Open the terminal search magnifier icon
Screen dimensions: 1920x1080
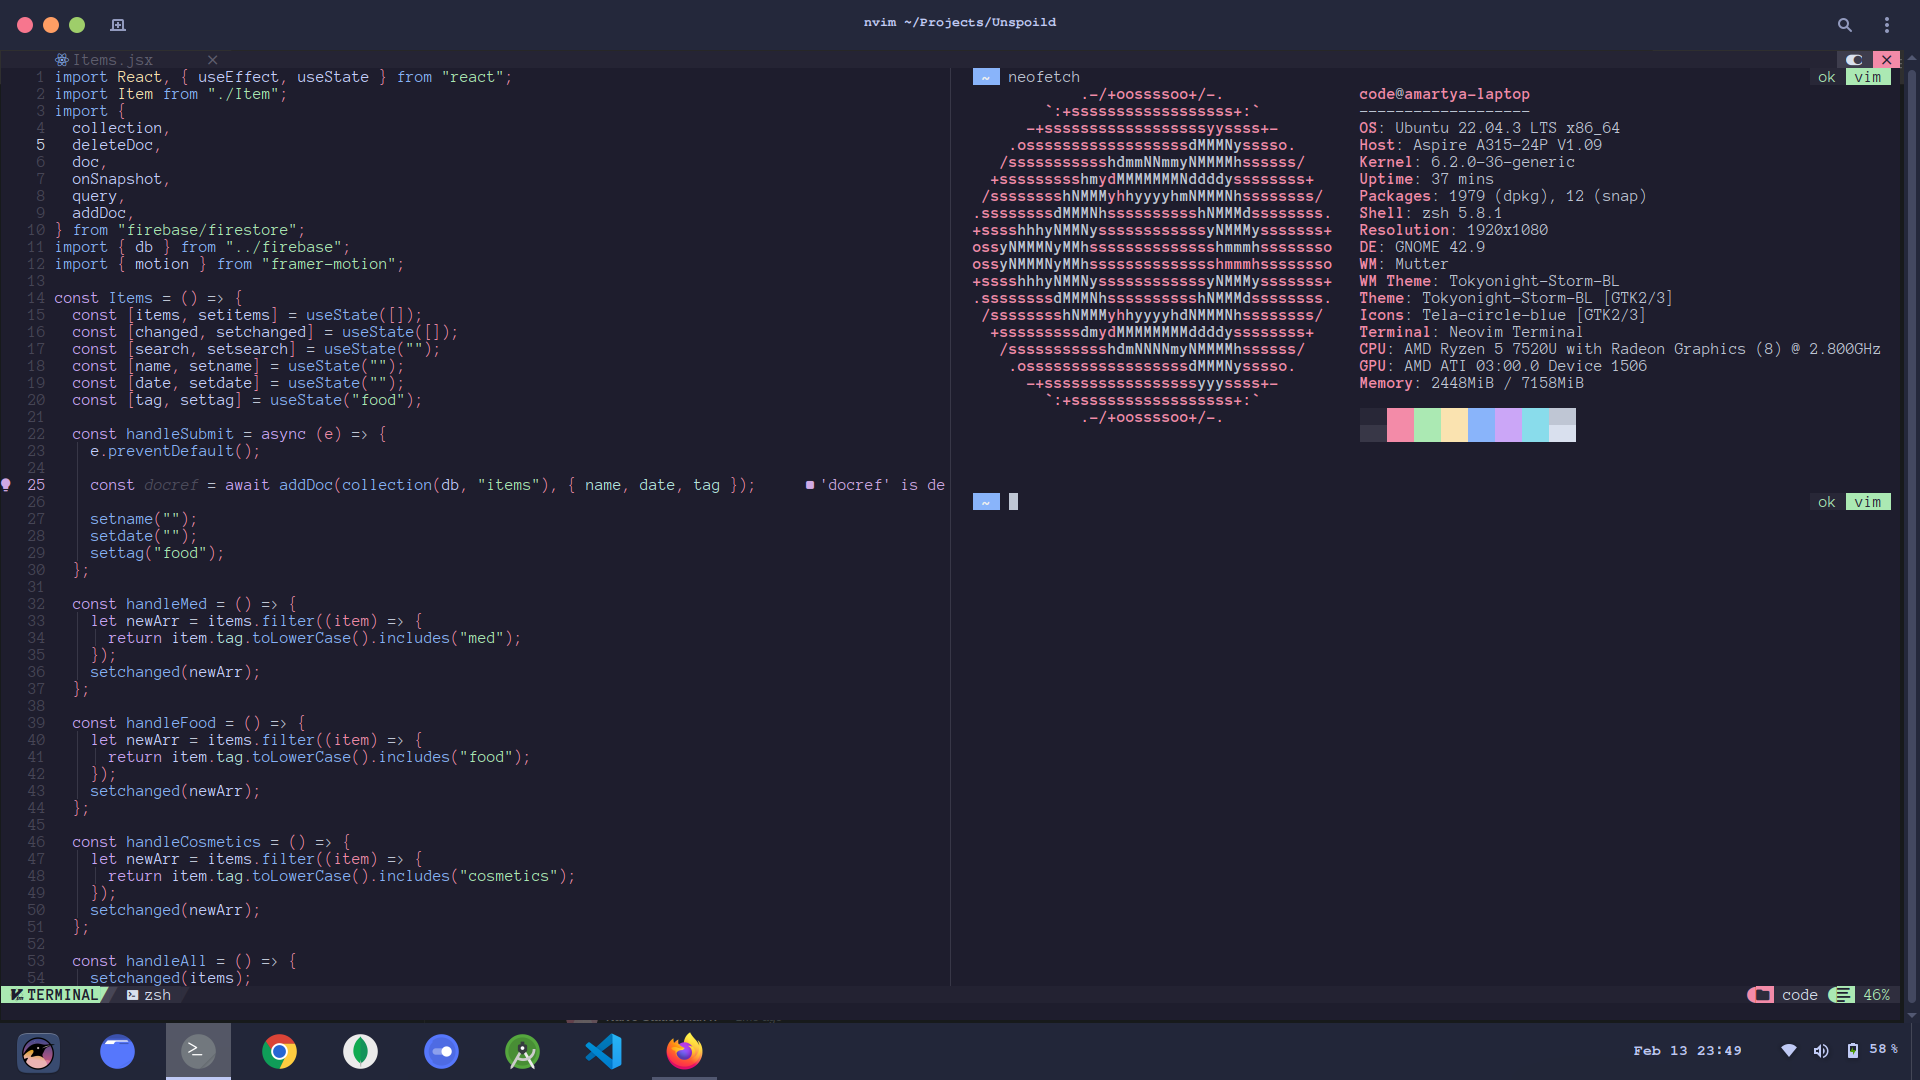coord(1844,24)
